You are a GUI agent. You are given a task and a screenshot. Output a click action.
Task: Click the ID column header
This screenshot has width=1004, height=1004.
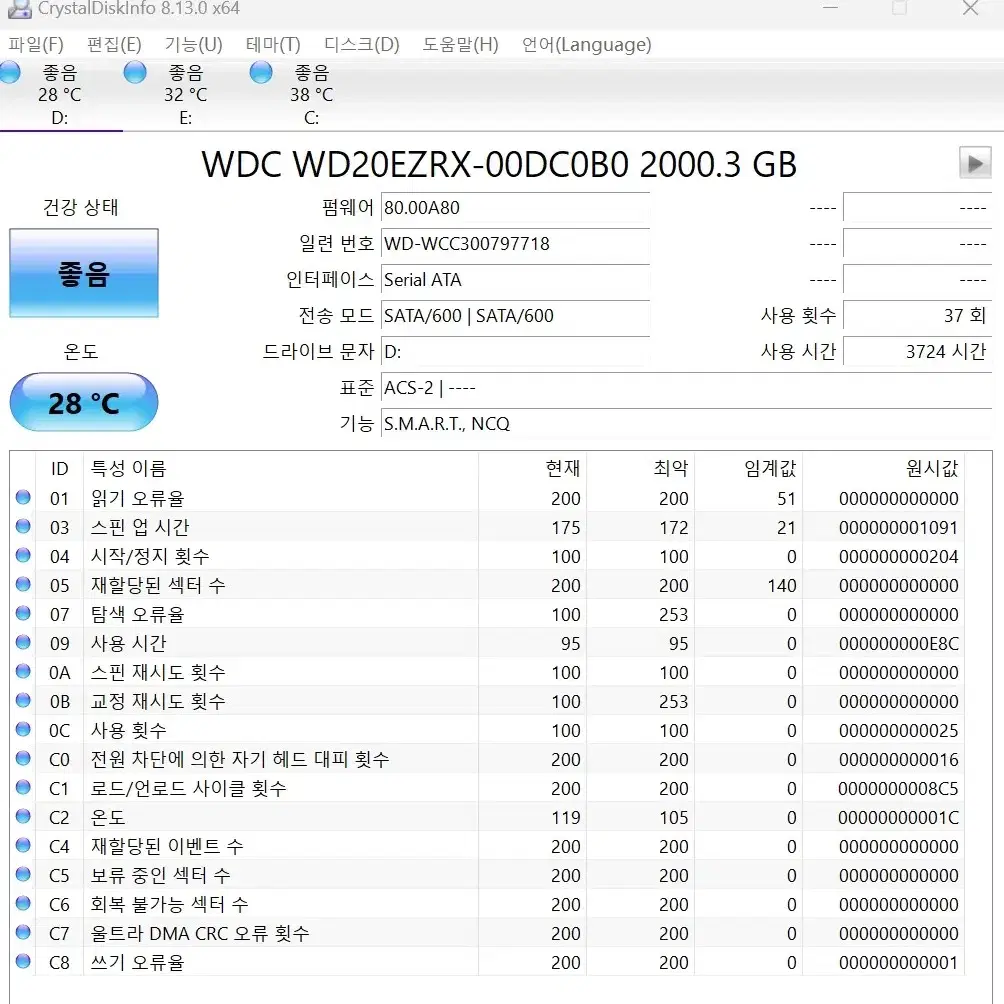[60, 469]
